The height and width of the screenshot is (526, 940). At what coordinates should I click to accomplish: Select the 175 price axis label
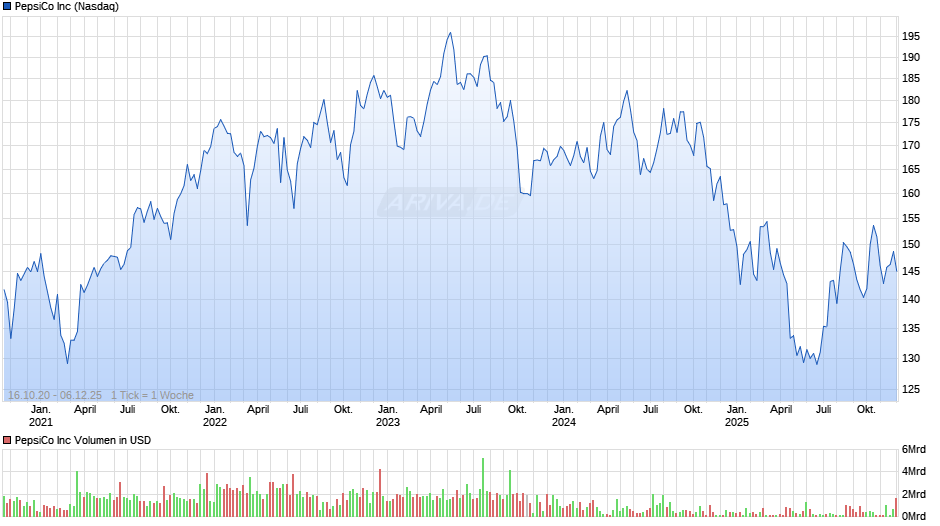[911, 122]
